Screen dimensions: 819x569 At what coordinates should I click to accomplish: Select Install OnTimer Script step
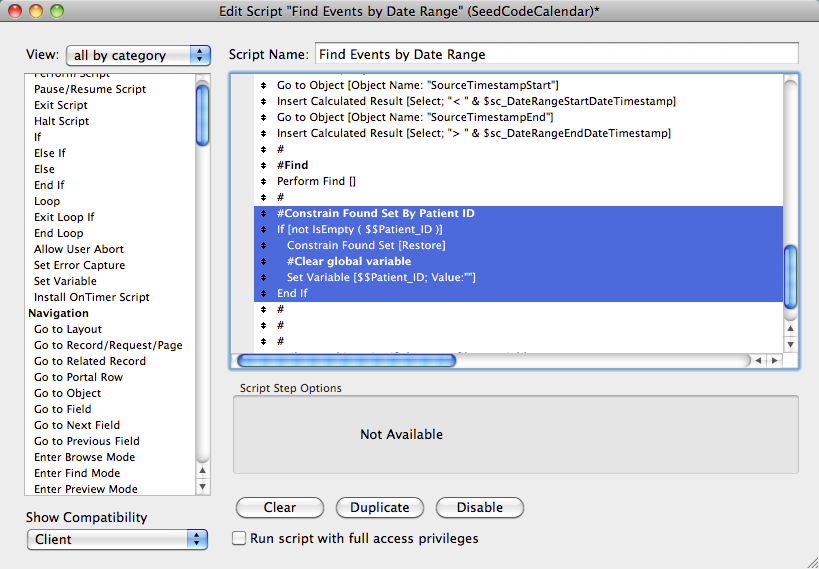(x=91, y=297)
